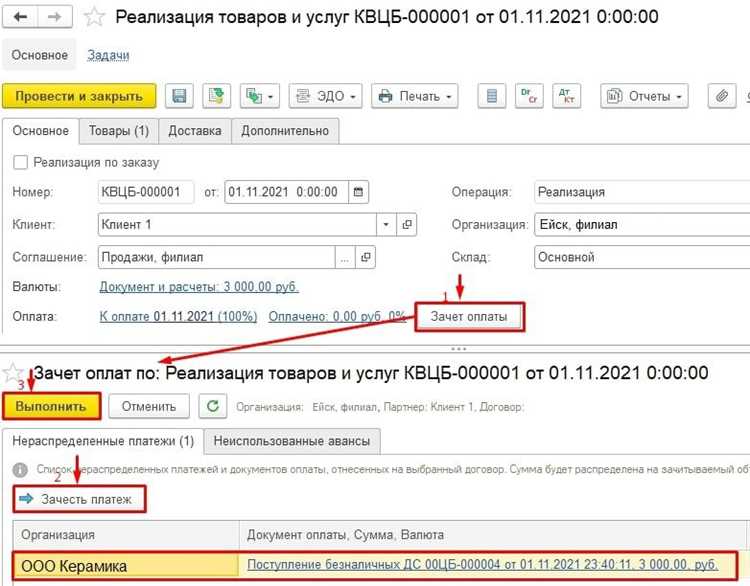The height and width of the screenshot is (586, 750).
Task: Choose Соглашение via the ellipsis button
Action: point(345,257)
